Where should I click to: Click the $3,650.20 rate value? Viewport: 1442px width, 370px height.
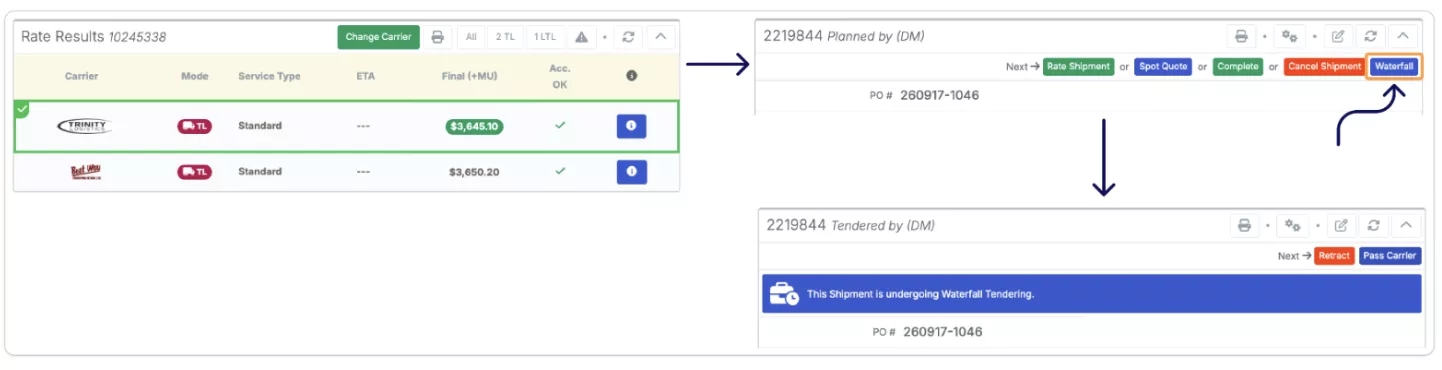pyautogui.click(x=474, y=172)
